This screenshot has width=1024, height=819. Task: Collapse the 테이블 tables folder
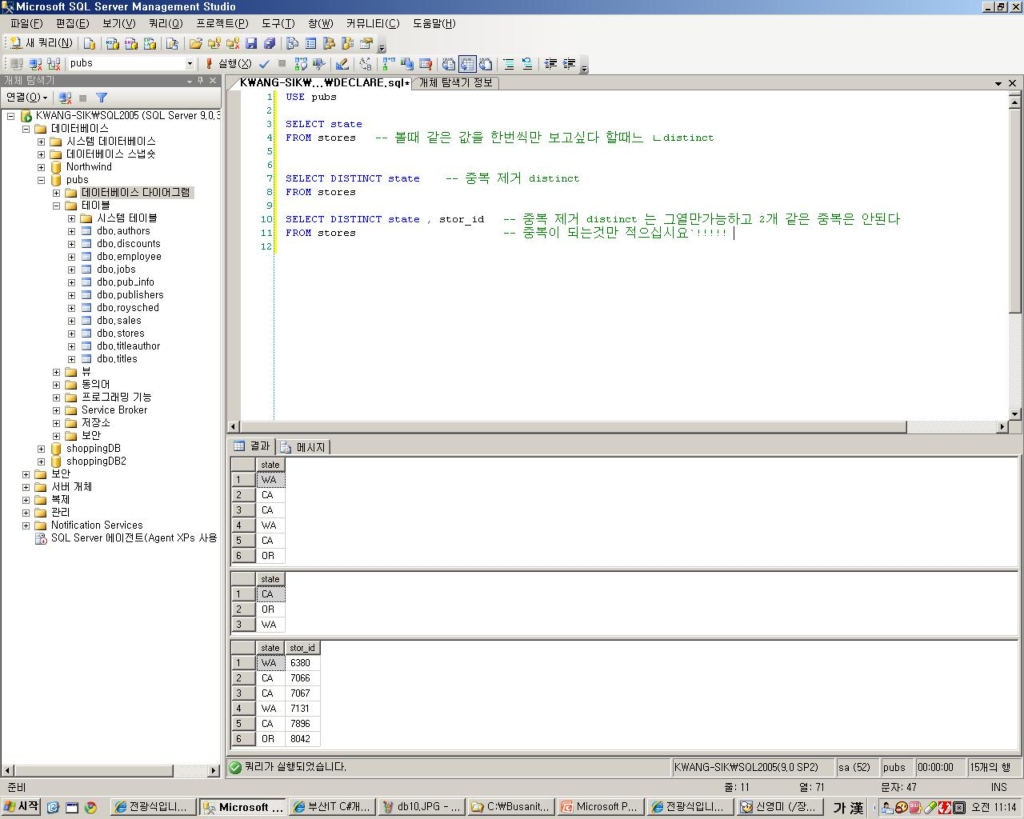56,205
